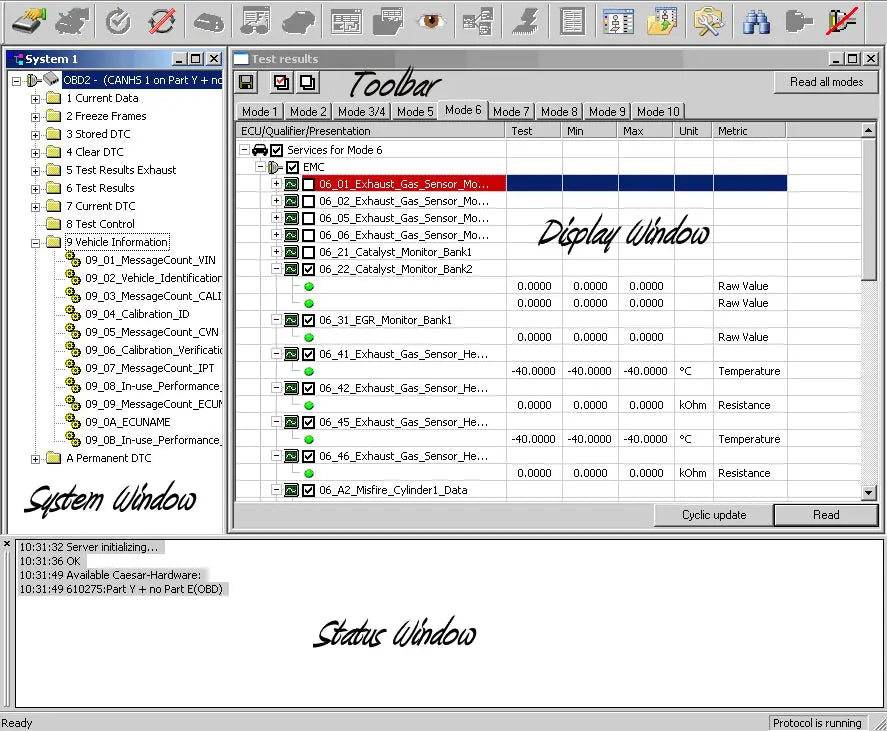Click the Cyclic update button

pyautogui.click(x=713, y=514)
